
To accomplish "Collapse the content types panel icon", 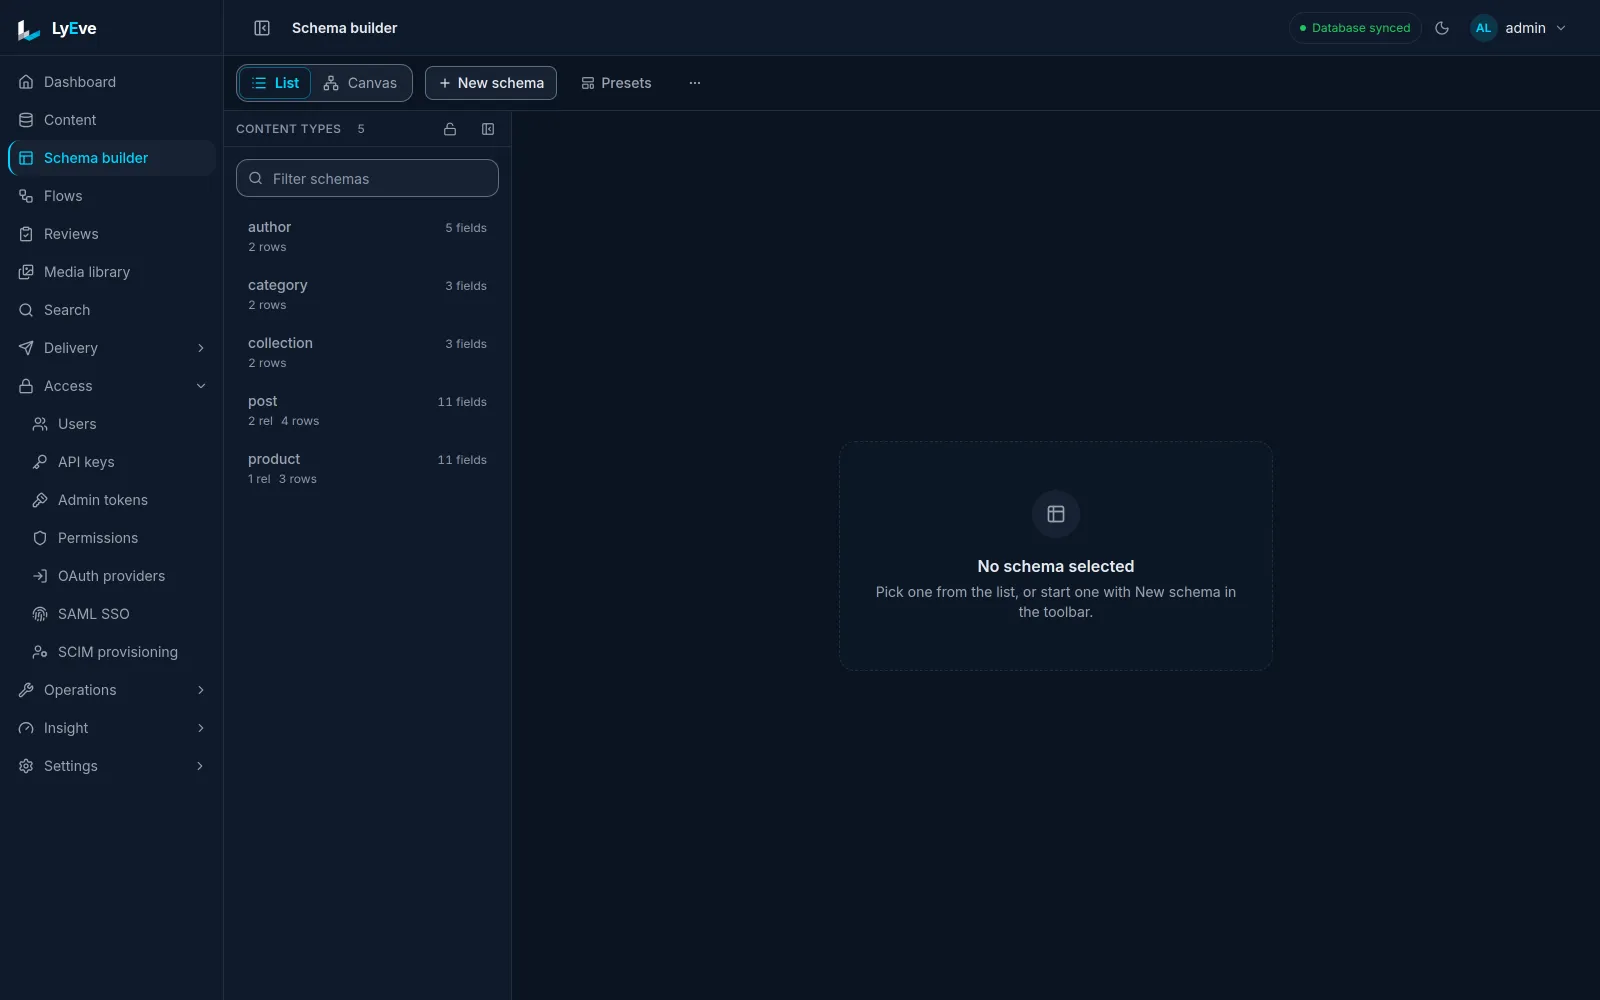I will (x=488, y=129).
